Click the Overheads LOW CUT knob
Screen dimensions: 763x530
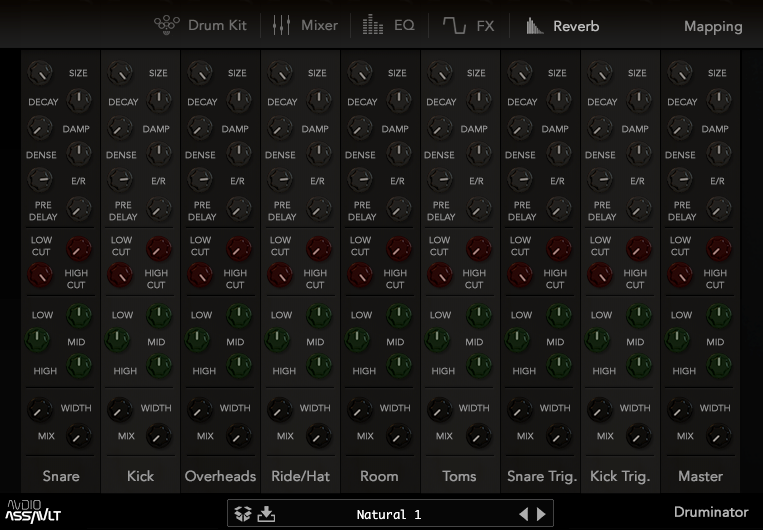238,249
